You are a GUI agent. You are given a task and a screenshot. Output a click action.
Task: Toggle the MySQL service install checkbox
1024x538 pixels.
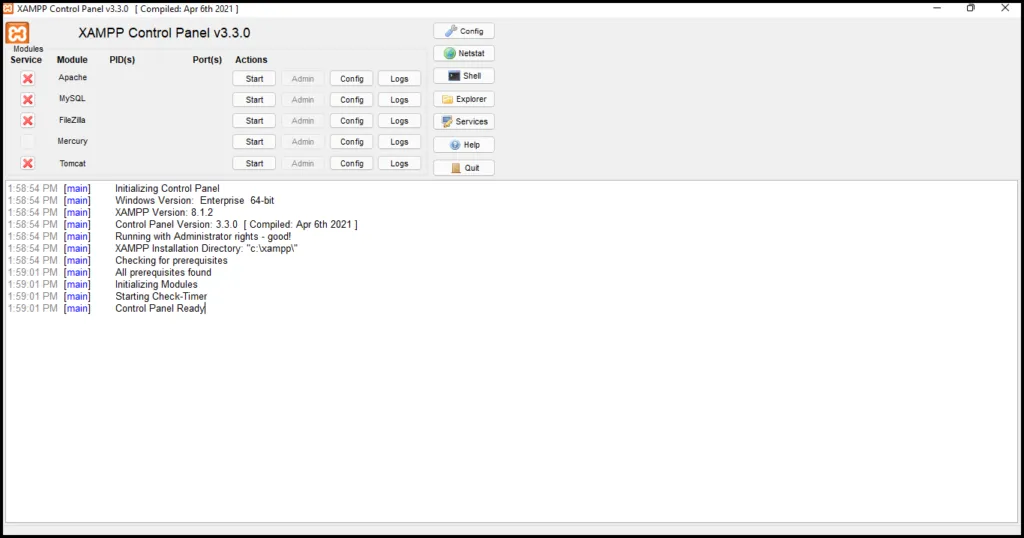[x=27, y=99]
